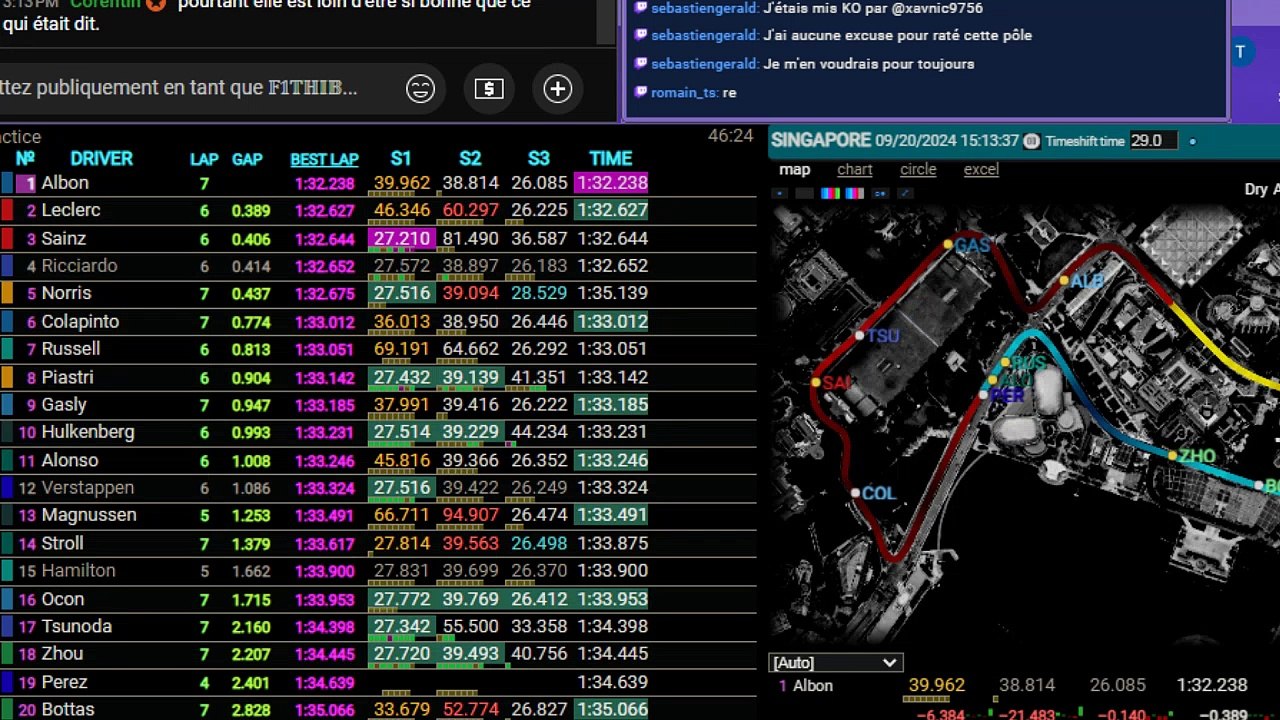1280x720 pixels.
Task: Select the Bottas driver name
Action: pos(68,709)
